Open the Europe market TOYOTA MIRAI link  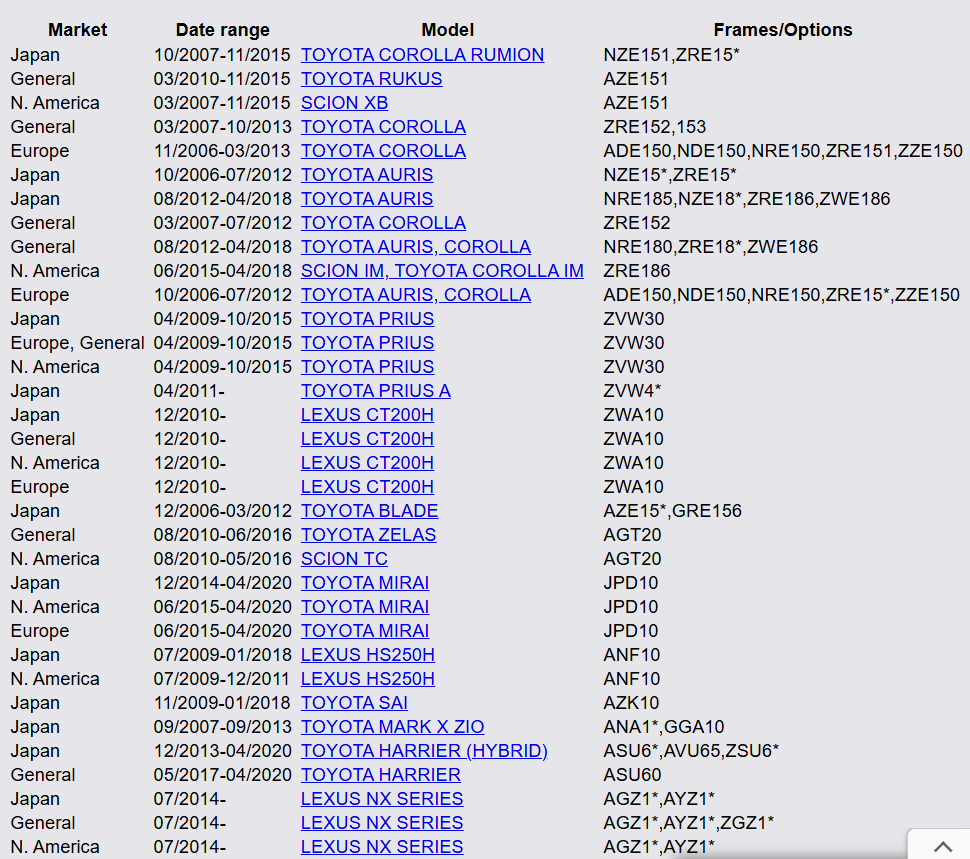(x=365, y=631)
